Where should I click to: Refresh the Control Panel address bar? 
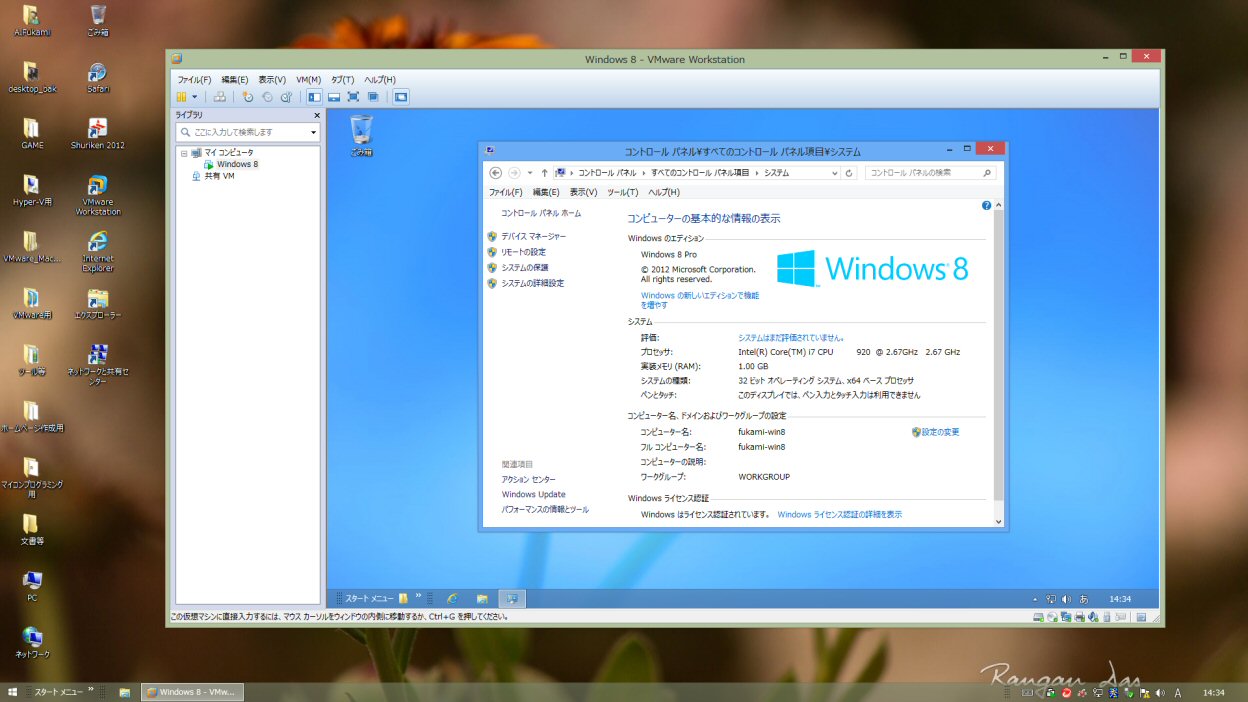pyautogui.click(x=850, y=173)
